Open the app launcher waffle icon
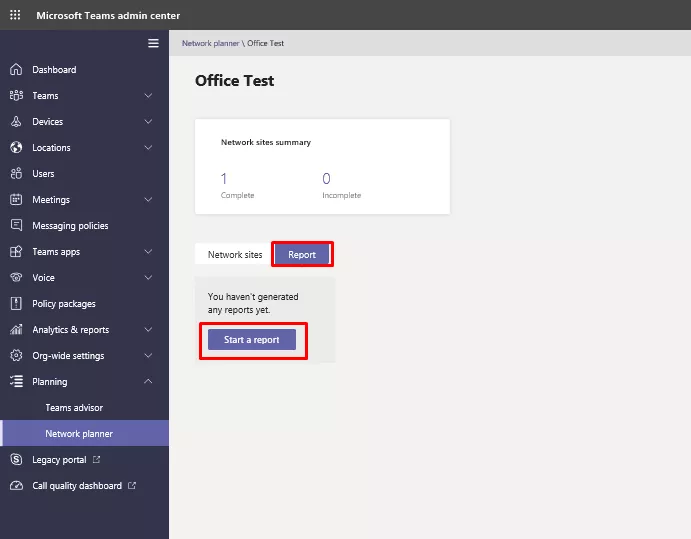691x539 pixels. (14, 15)
